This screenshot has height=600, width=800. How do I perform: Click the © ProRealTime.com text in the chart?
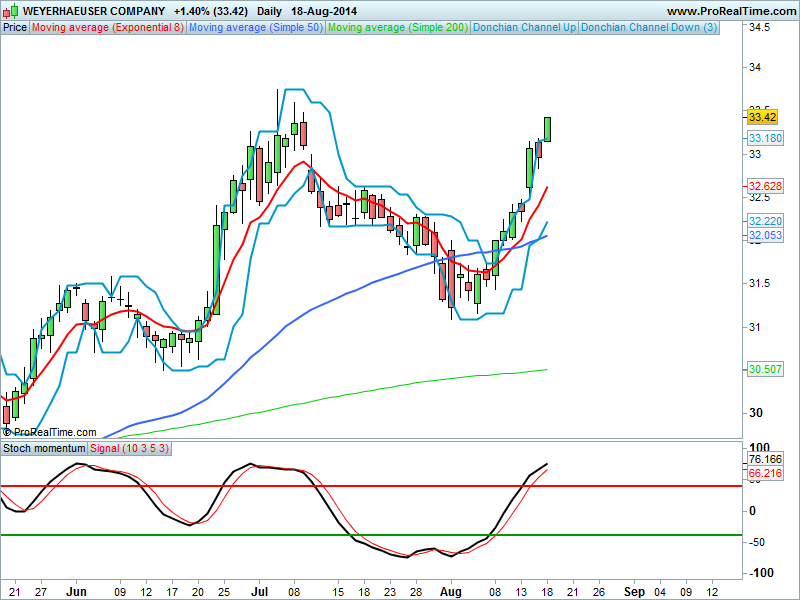click(x=49, y=432)
